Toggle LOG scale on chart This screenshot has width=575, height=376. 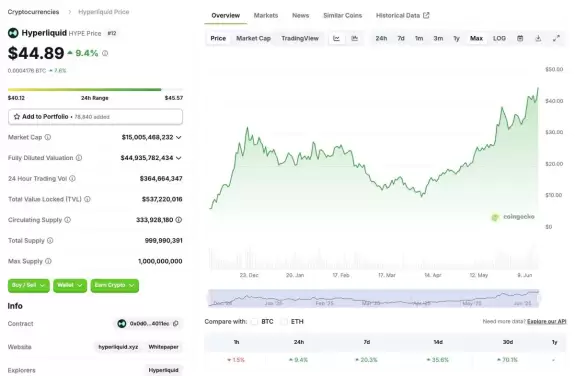(499, 39)
